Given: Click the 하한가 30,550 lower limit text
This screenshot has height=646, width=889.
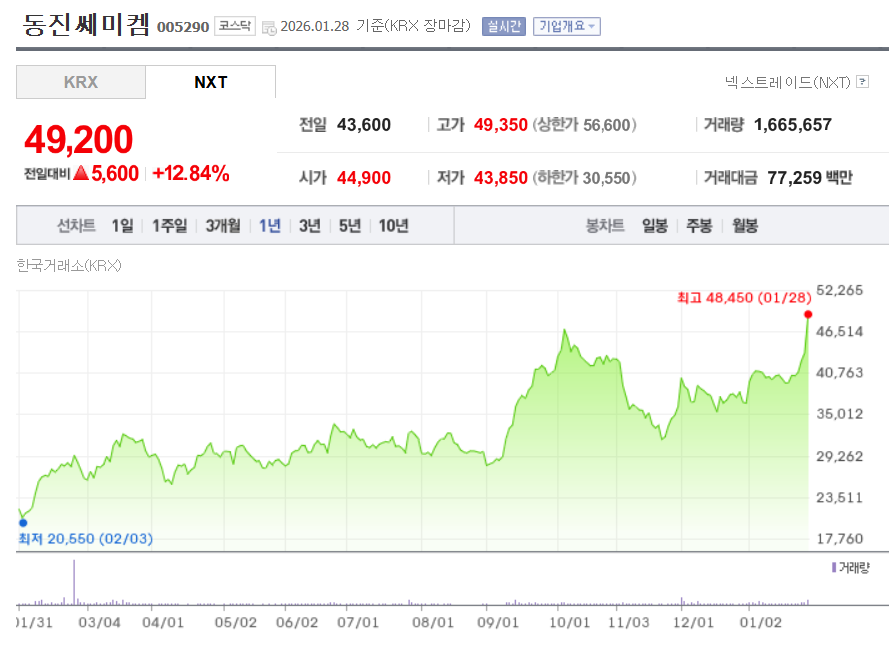Looking at the screenshot, I should pos(584,178).
